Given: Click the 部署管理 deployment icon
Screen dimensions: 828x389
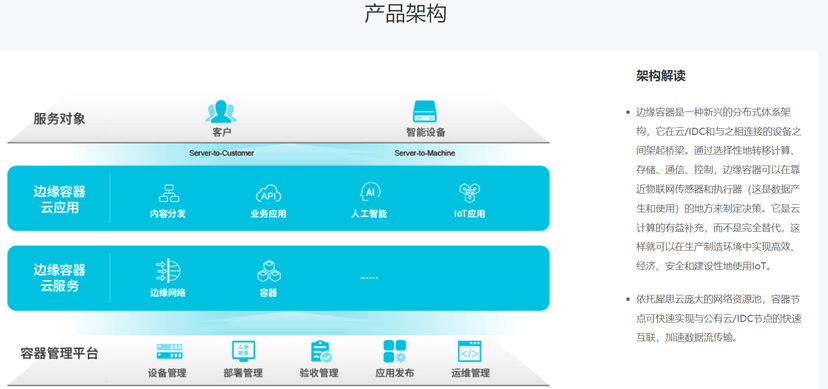Looking at the screenshot, I should coord(243,352).
